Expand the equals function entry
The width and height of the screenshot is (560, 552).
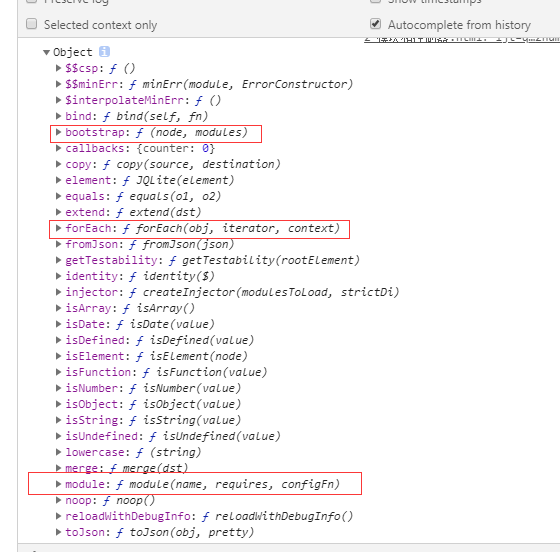coord(59,196)
